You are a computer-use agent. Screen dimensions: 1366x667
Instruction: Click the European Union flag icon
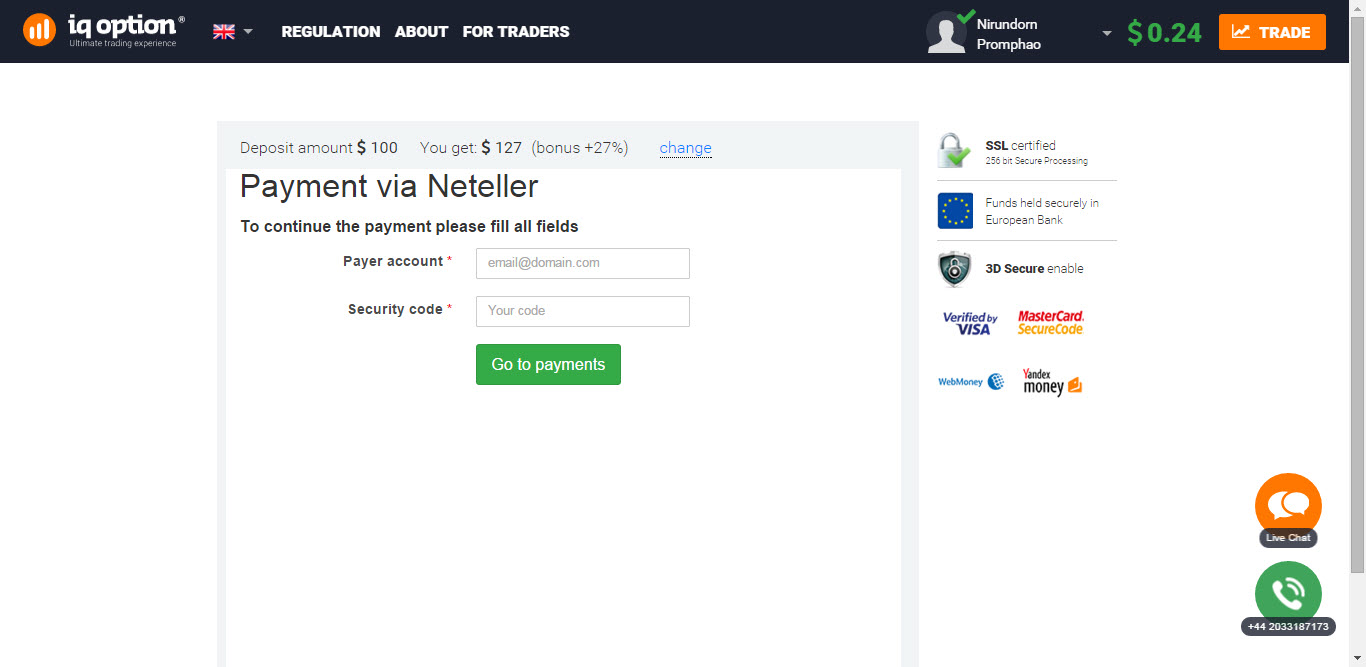coord(955,211)
